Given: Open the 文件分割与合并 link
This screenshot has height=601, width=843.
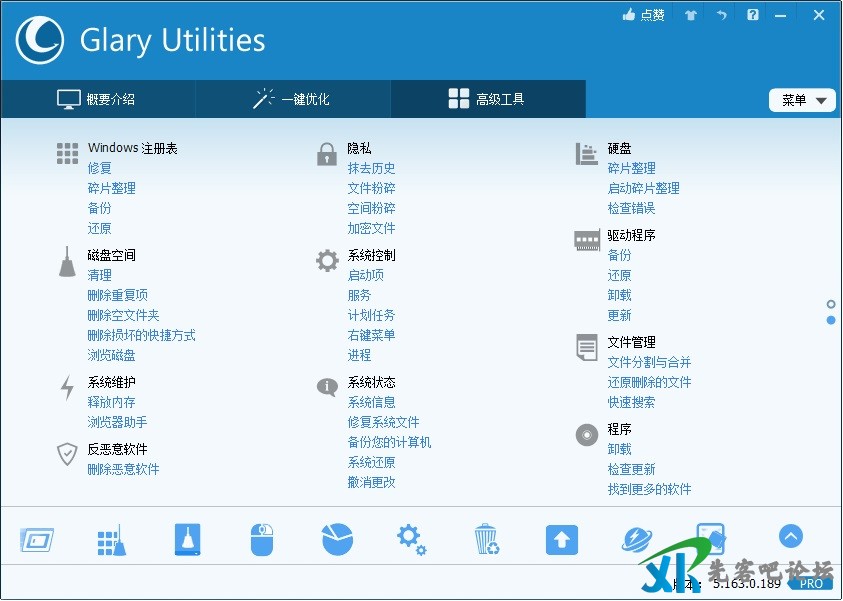Looking at the screenshot, I should (649, 362).
